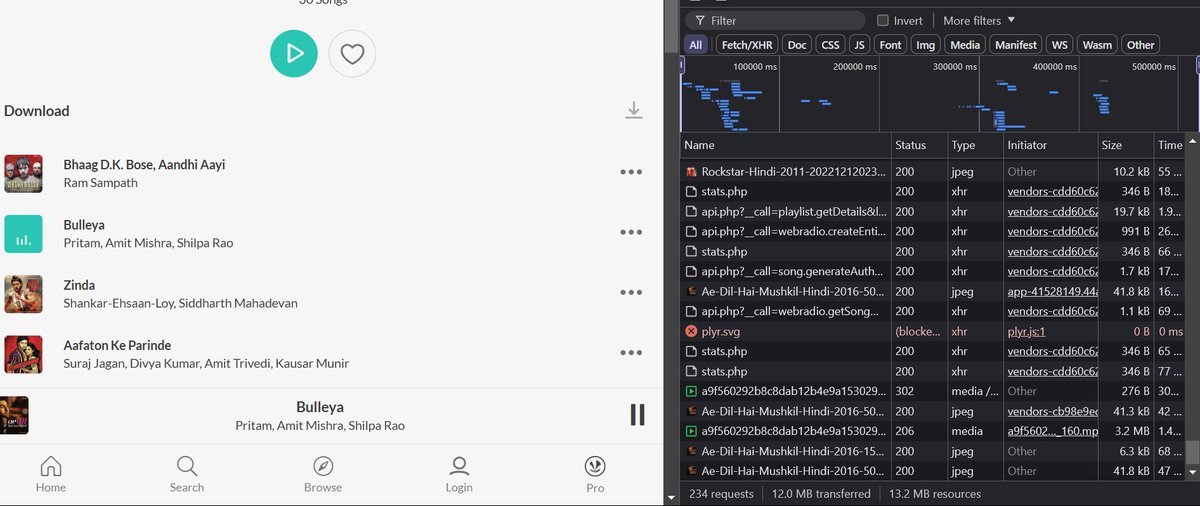Screen dimensions: 1200x506
Task: Open the plyr.js:1 initiator link
Action: (x=1026, y=331)
